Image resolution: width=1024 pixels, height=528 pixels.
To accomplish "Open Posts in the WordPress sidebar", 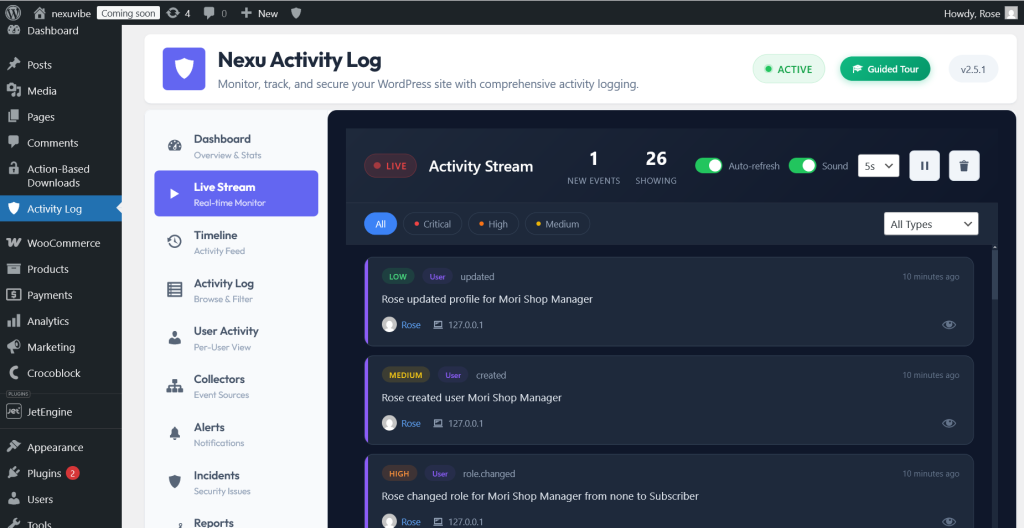I will [61, 65].
